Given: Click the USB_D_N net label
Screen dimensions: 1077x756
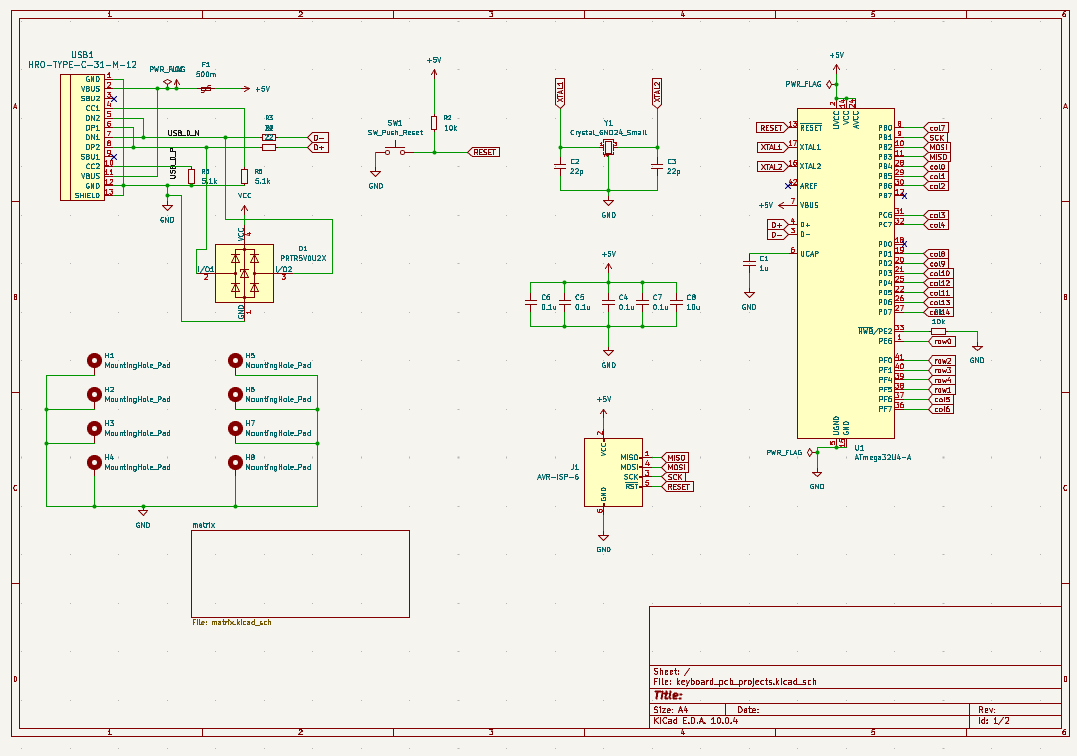Looking at the screenshot, I should (x=183, y=133).
